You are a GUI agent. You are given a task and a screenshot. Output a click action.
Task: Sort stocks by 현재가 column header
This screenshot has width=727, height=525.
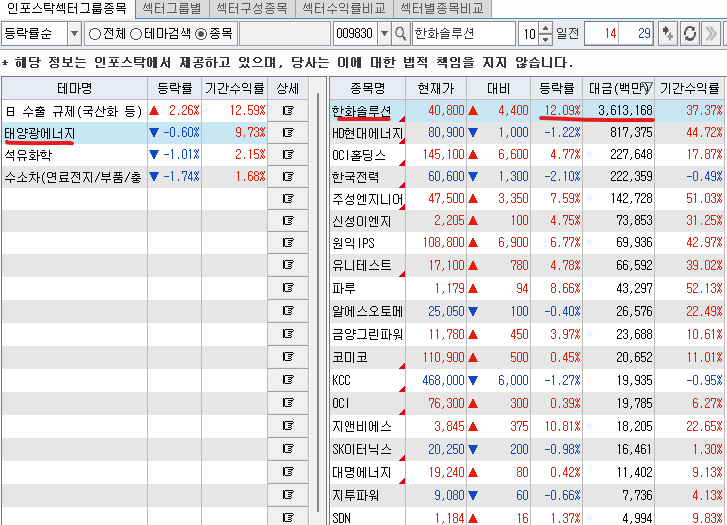point(436,88)
